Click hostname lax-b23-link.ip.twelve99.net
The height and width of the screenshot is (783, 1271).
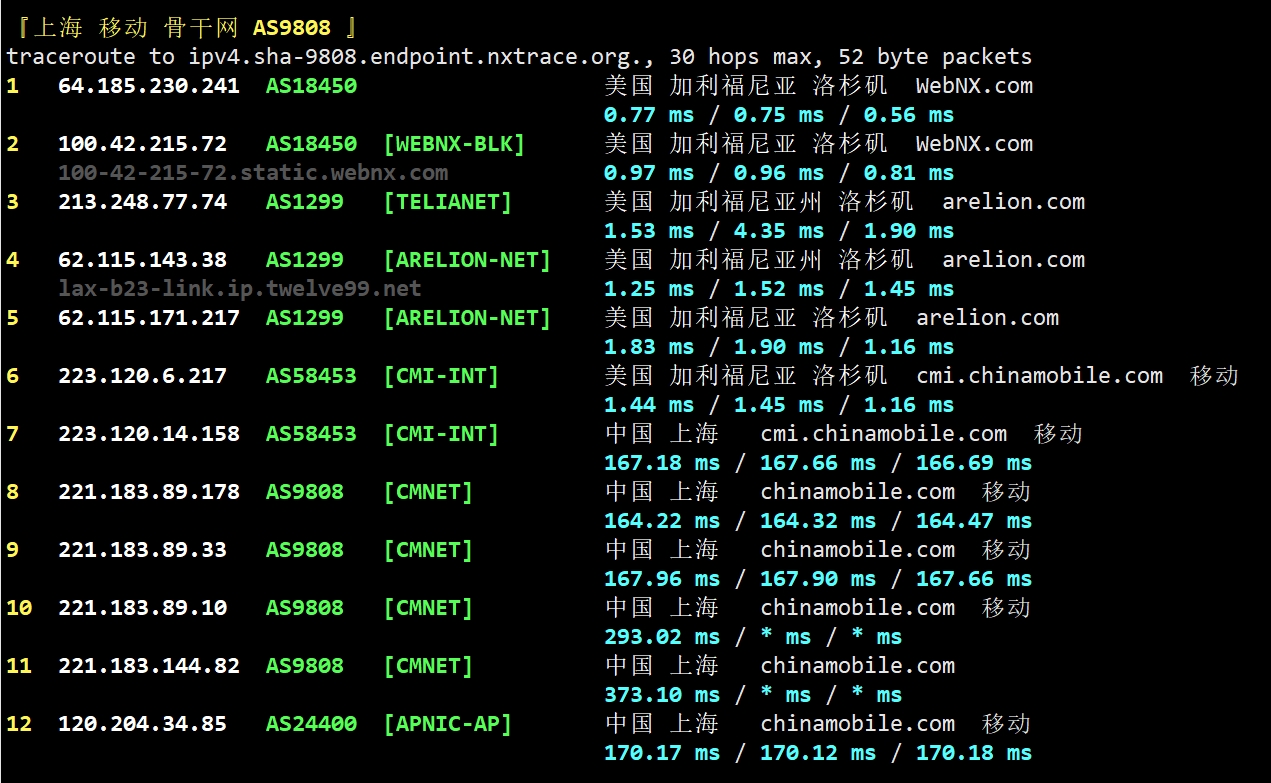(240, 289)
